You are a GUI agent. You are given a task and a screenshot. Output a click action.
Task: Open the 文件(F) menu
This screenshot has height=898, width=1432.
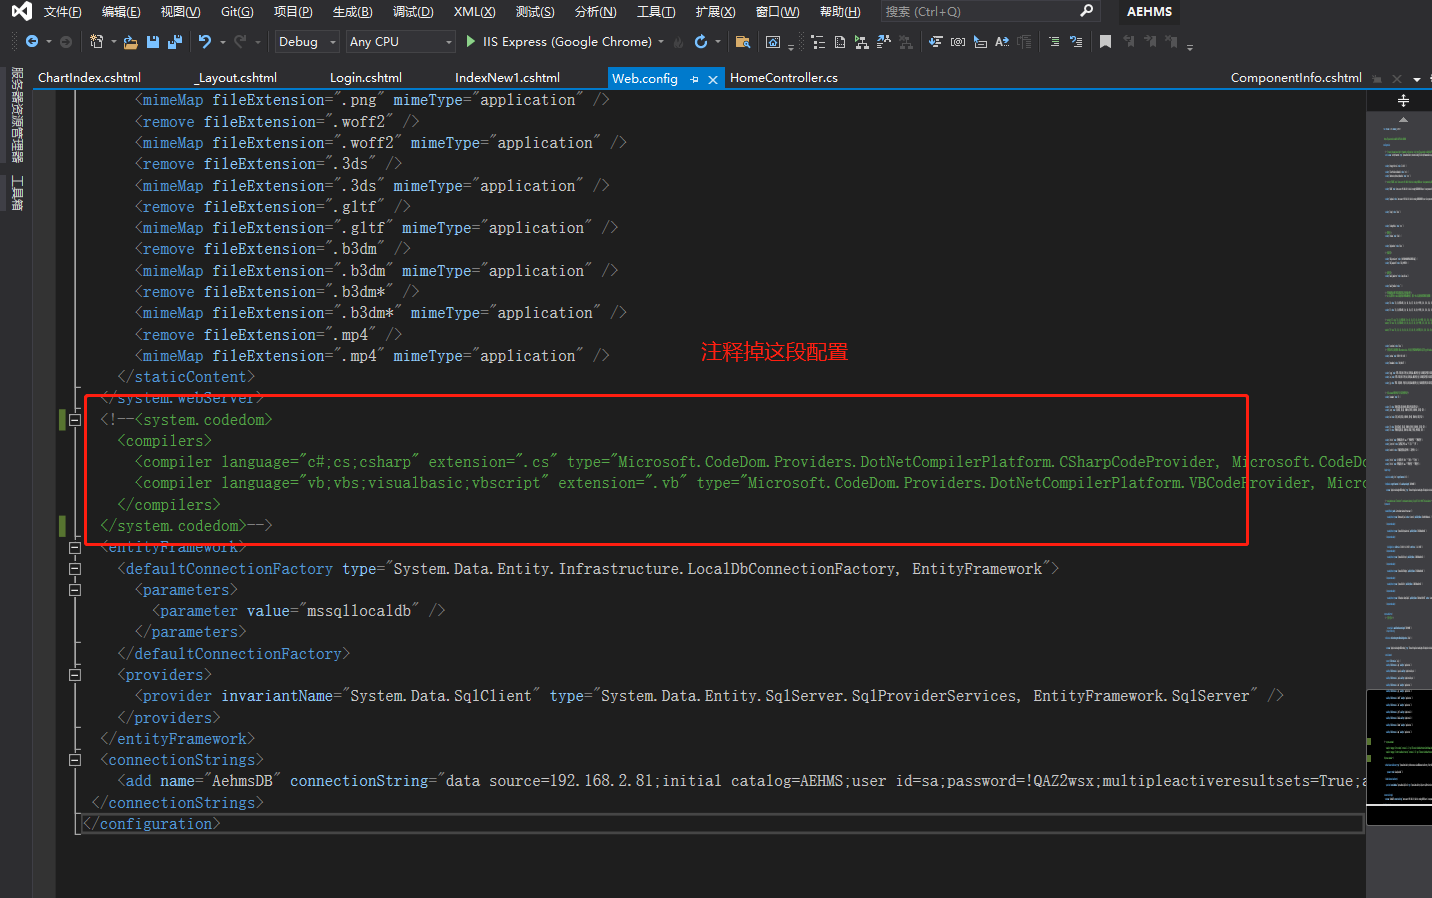tap(62, 12)
